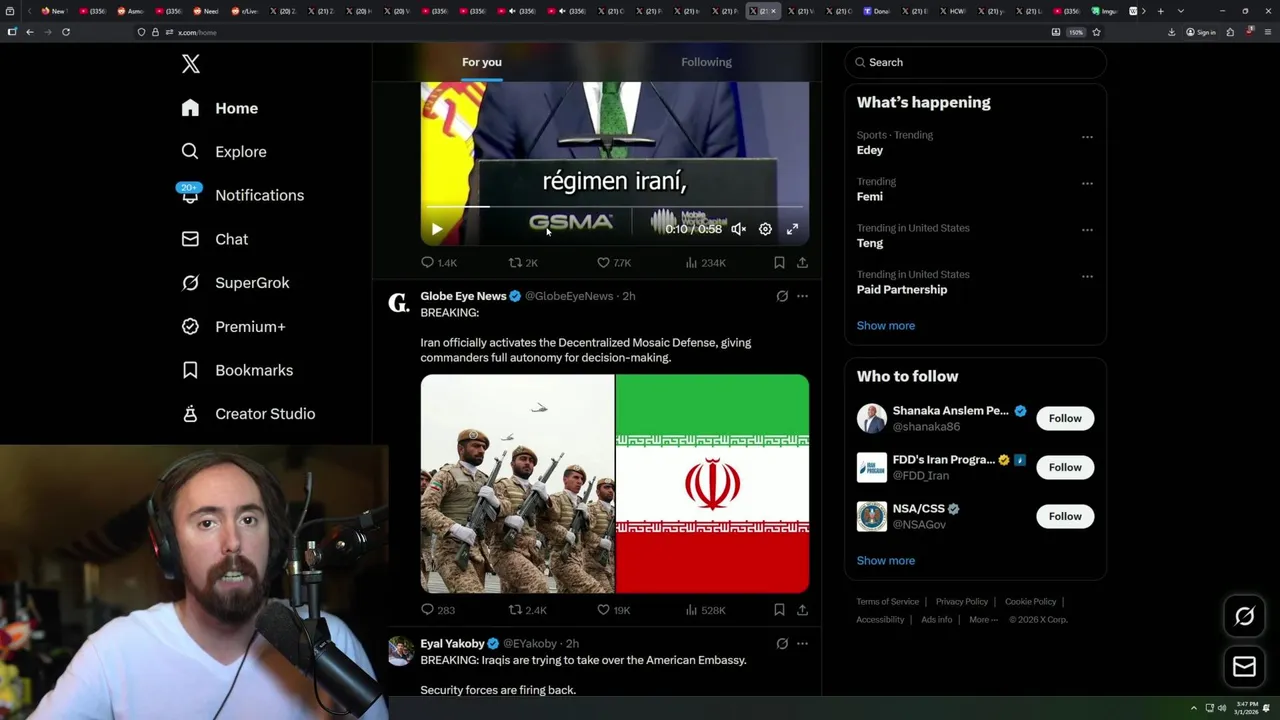Viewport: 1280px width, 720px height.
Task: Show more under Who to follow
Action: tap(886, 561)
